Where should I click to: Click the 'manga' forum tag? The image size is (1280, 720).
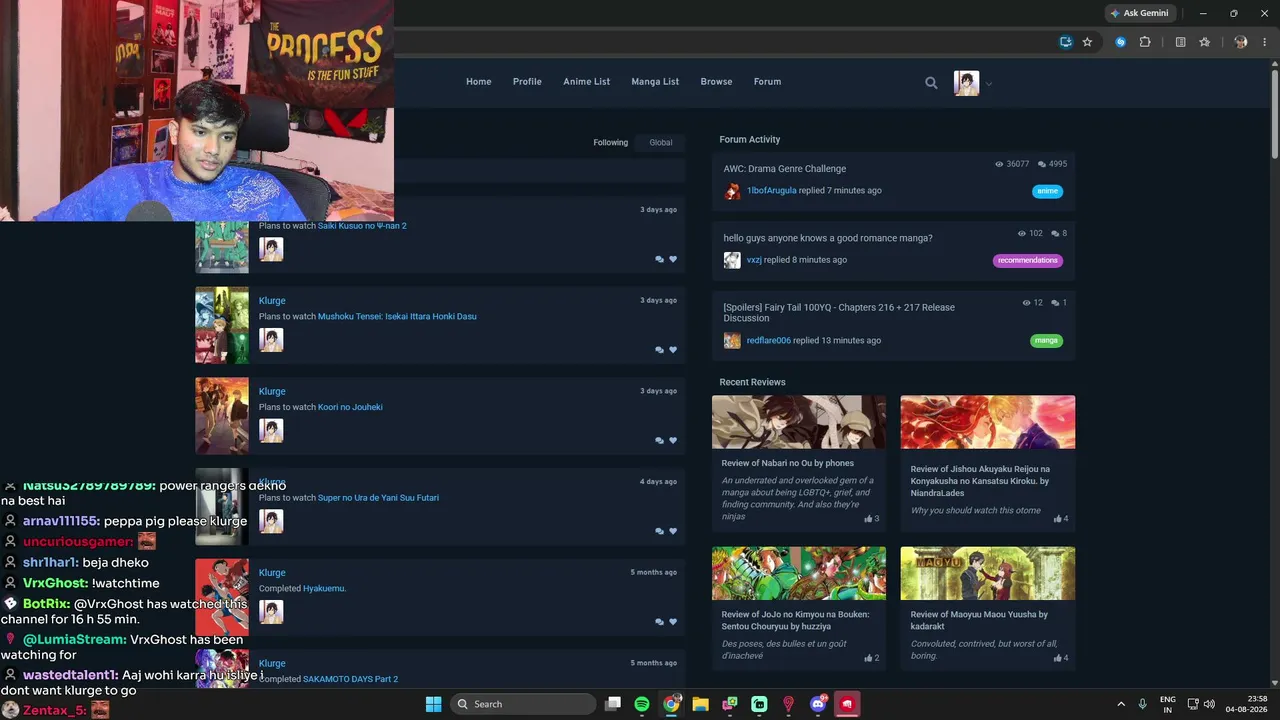pyautogui.click(x=1046, y=341)
